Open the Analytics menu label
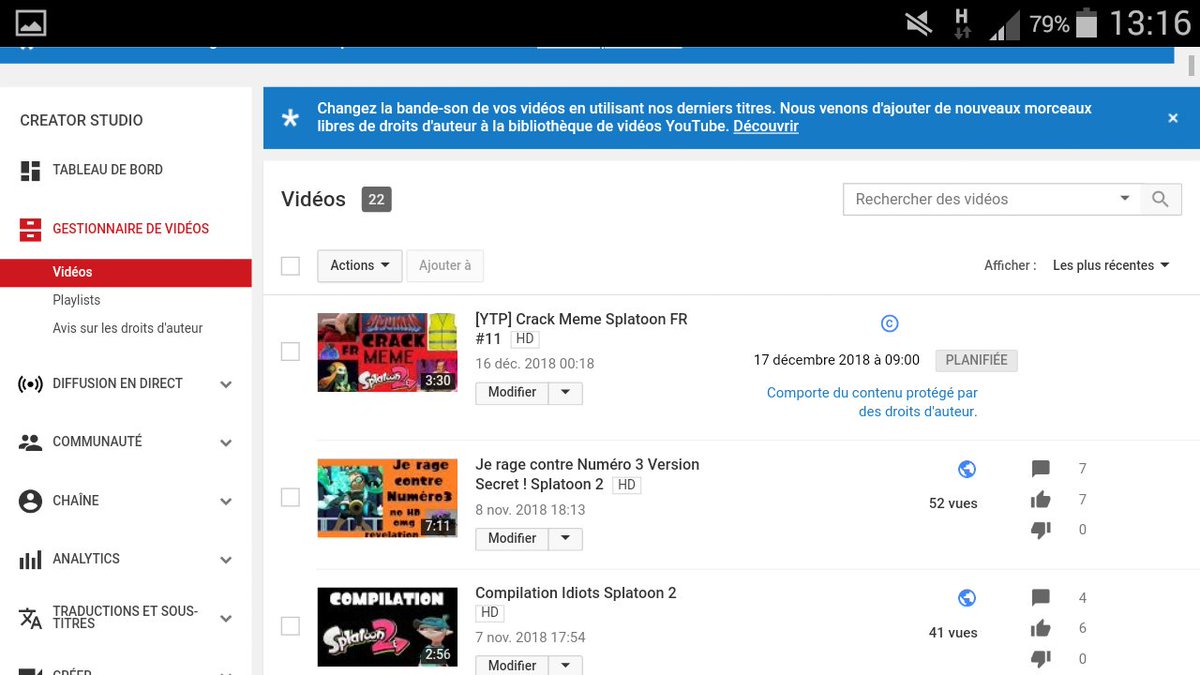 click(86, 559)
